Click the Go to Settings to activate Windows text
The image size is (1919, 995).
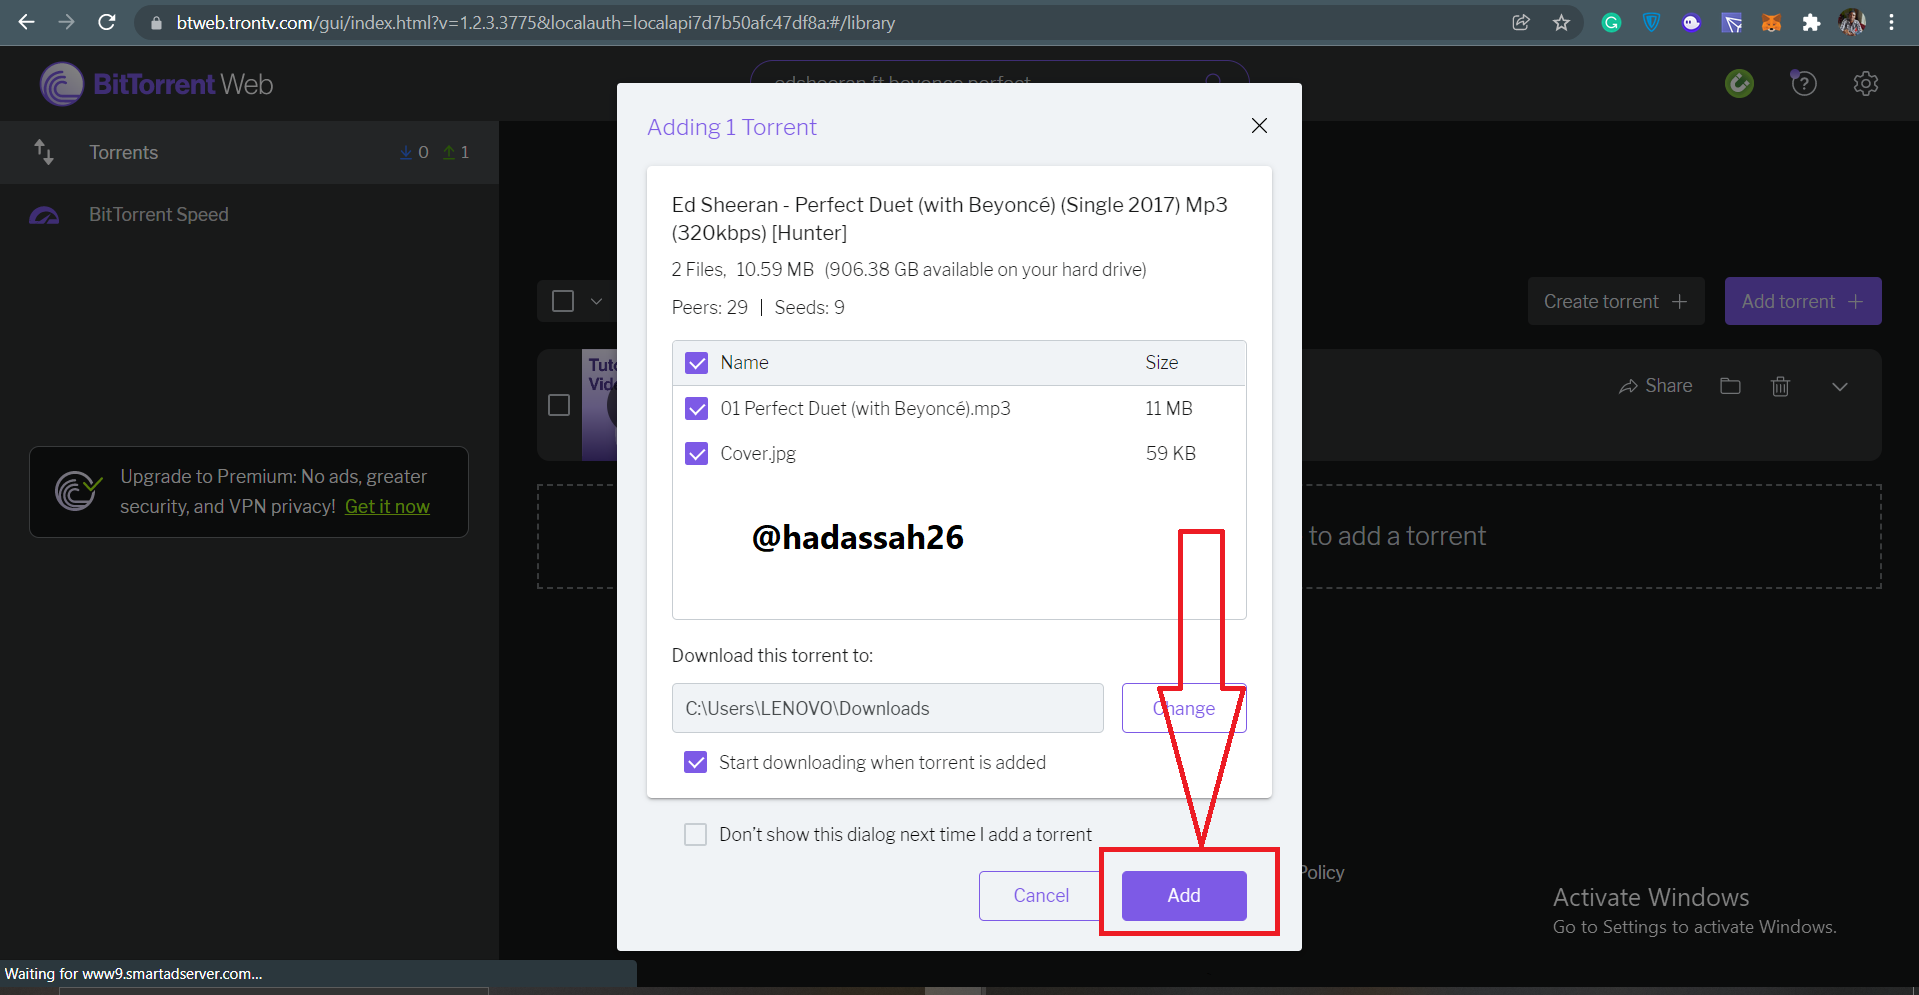(x=1694, y=927)
